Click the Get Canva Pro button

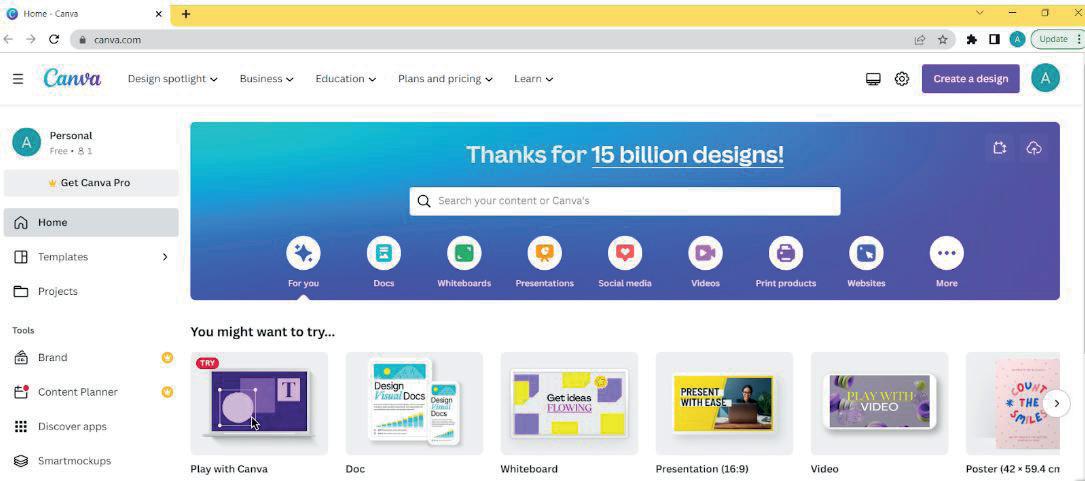coord(91,183)
